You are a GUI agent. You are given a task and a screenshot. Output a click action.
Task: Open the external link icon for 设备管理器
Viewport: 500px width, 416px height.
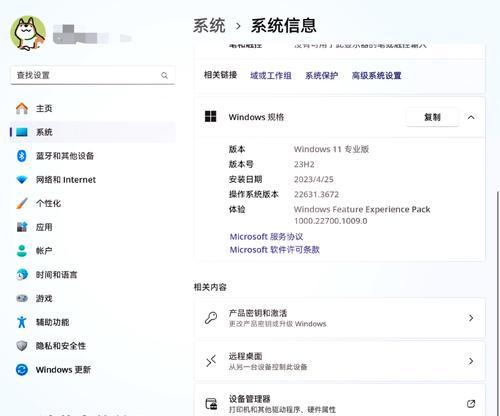pyautogui.click(x=471, y=404)
